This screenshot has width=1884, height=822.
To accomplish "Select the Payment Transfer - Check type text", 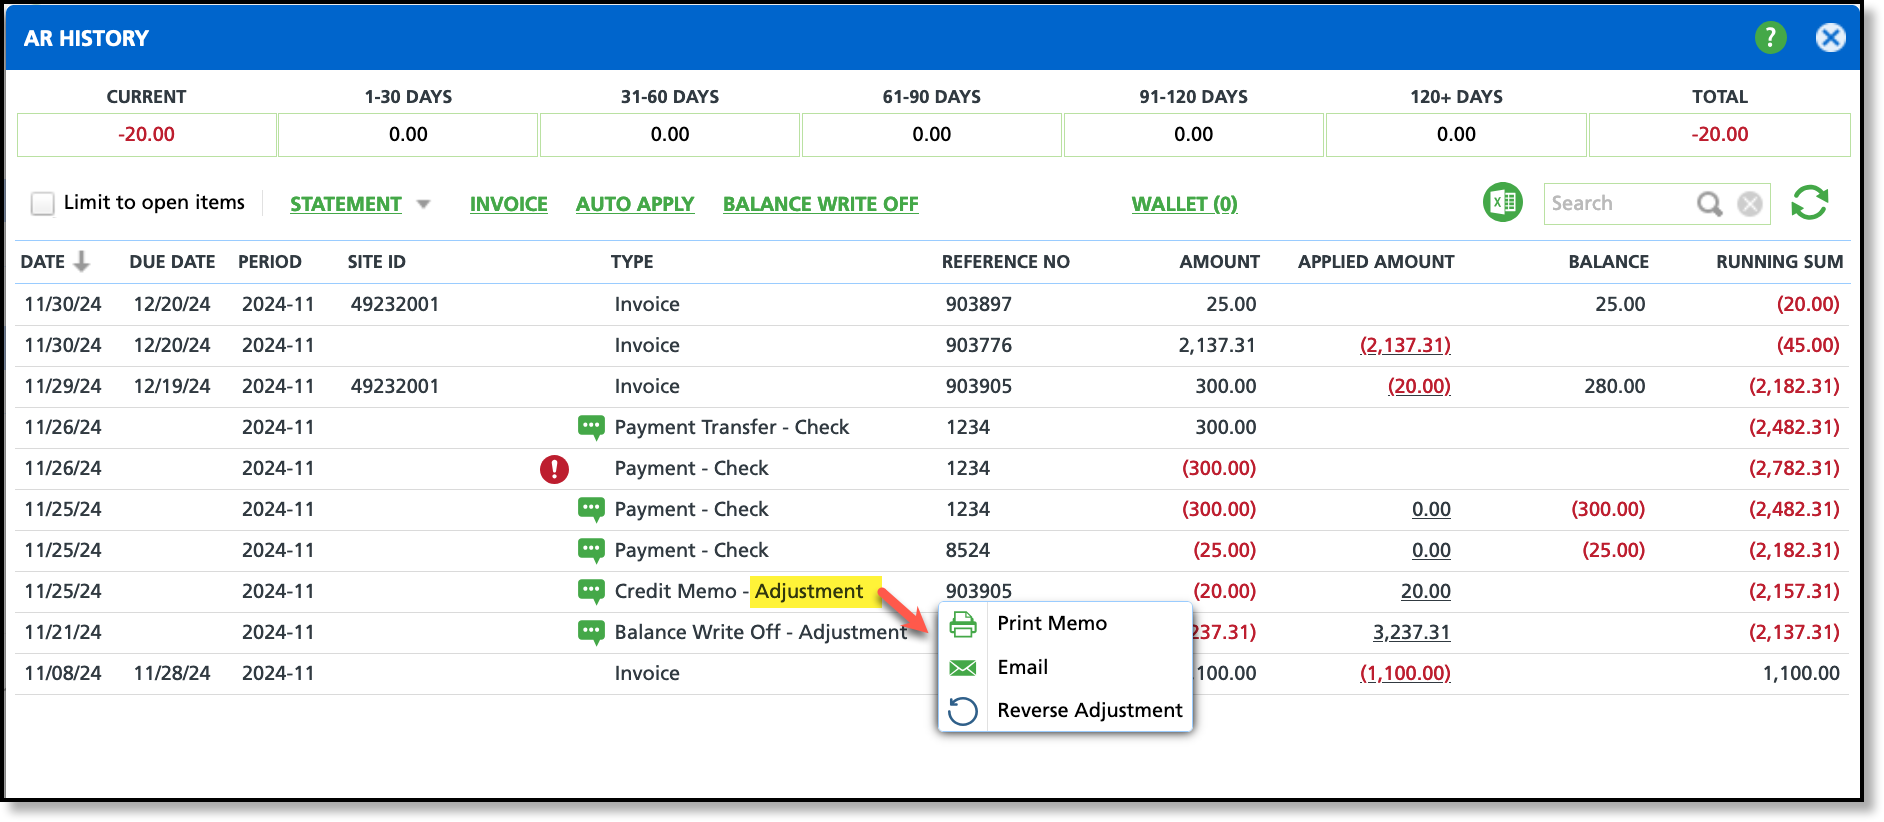I will (x=732, y=427).
